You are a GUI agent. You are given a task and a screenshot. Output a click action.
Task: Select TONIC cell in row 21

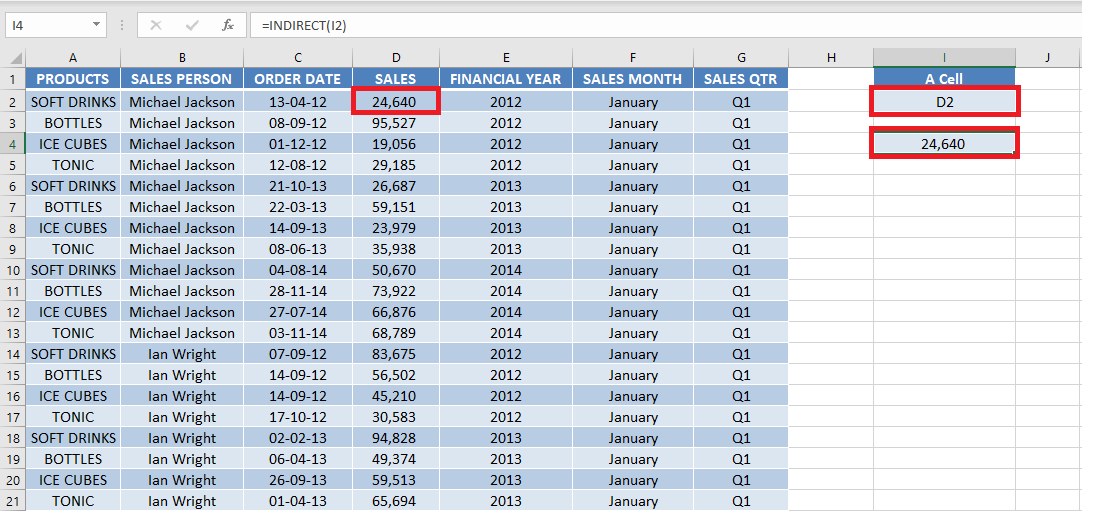point(73,500)
